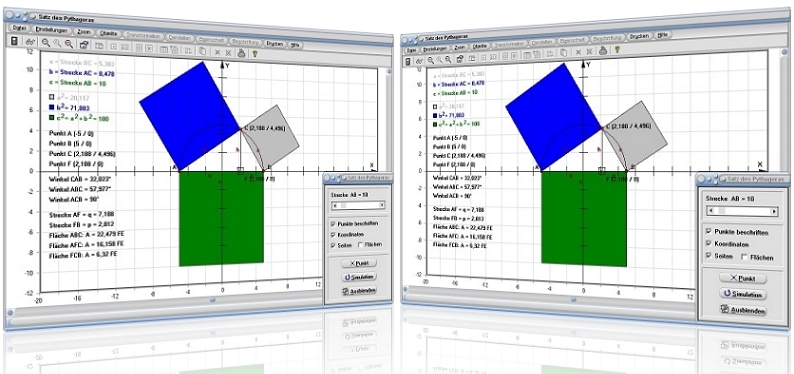This screenshot has height=374, width=794.
Task: Click the printer icon in left window toolbar
Action: (x=242, y=52)
